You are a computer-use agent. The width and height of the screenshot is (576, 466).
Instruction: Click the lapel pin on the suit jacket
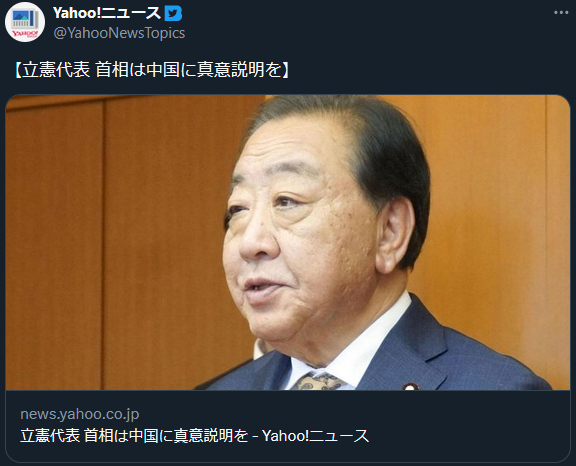point(410,387)
